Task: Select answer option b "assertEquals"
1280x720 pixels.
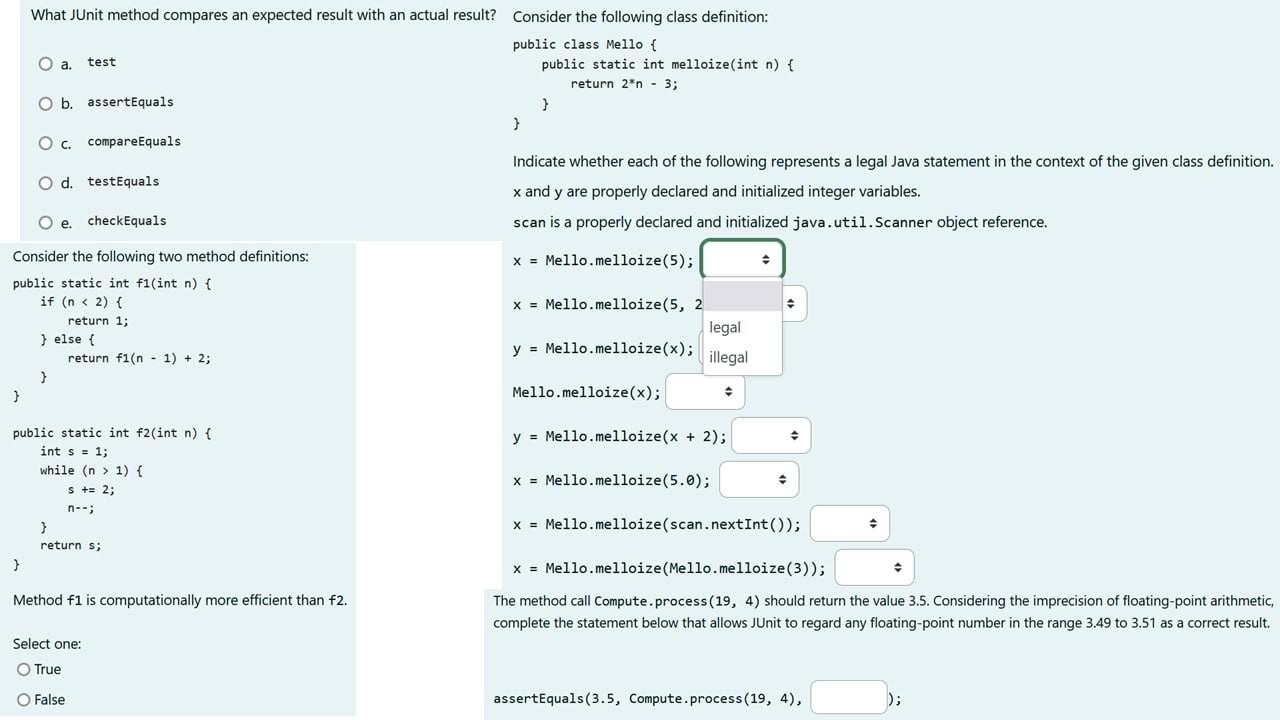Action: (x=45, y=103)
